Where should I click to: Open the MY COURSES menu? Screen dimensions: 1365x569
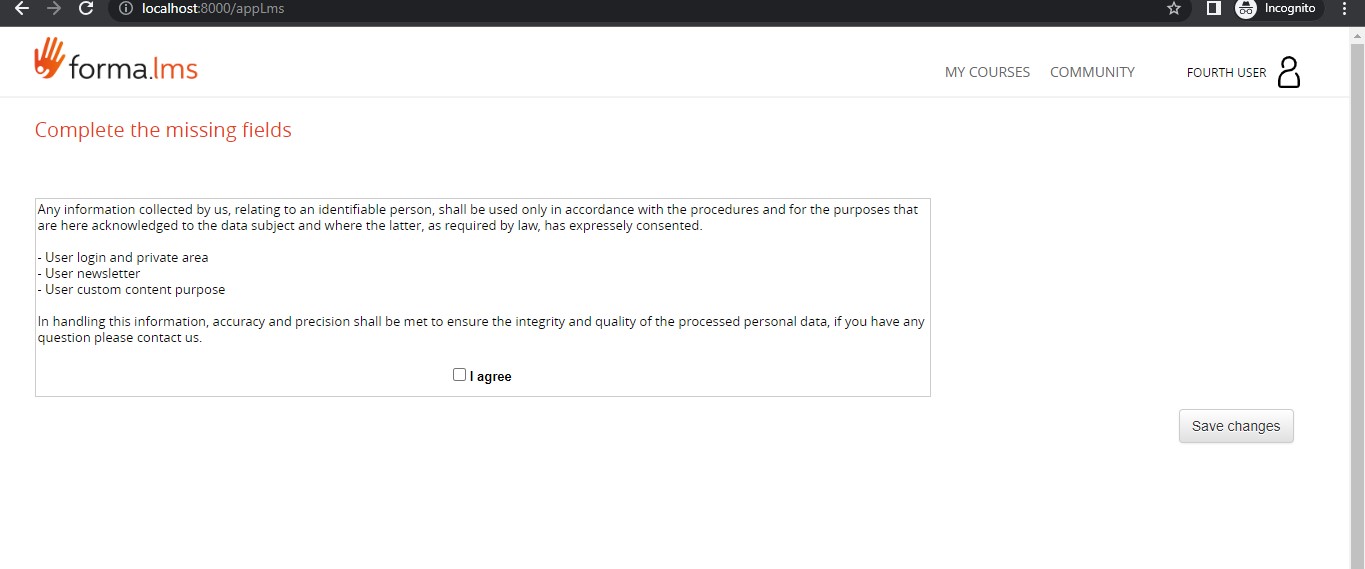coord(987,72)
